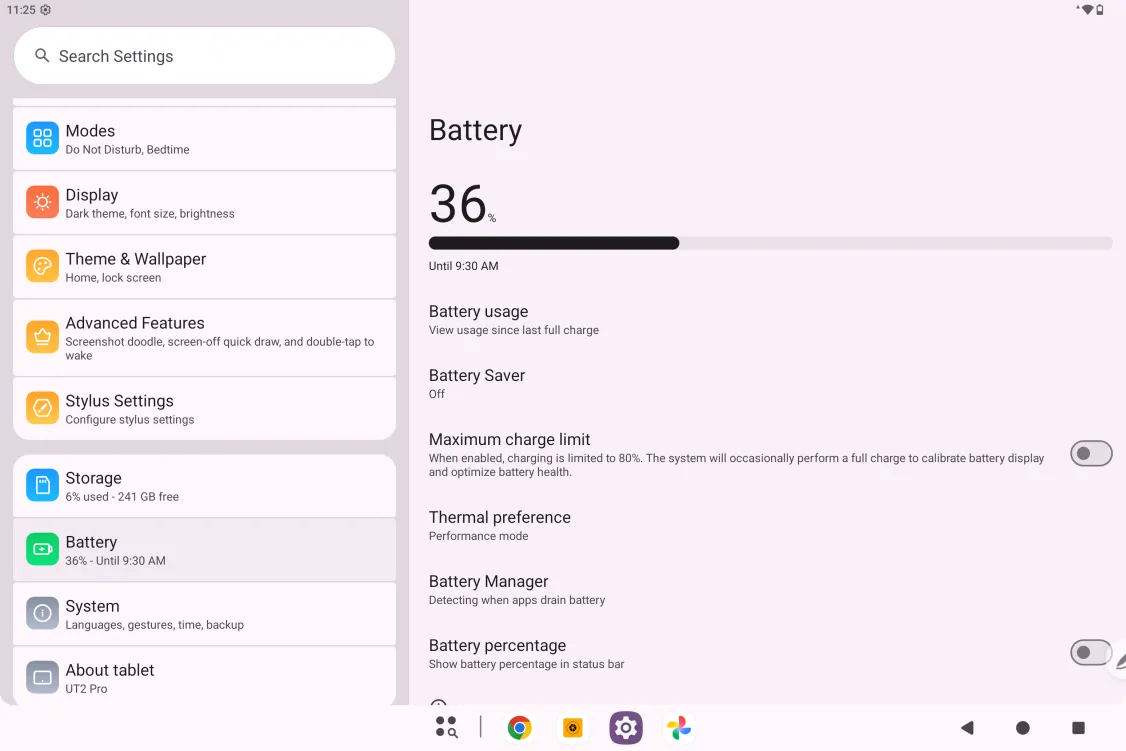Viewport: 1126px width, 751px height.
Task: Click the search magnifier icon
Action: coord(42,55)
